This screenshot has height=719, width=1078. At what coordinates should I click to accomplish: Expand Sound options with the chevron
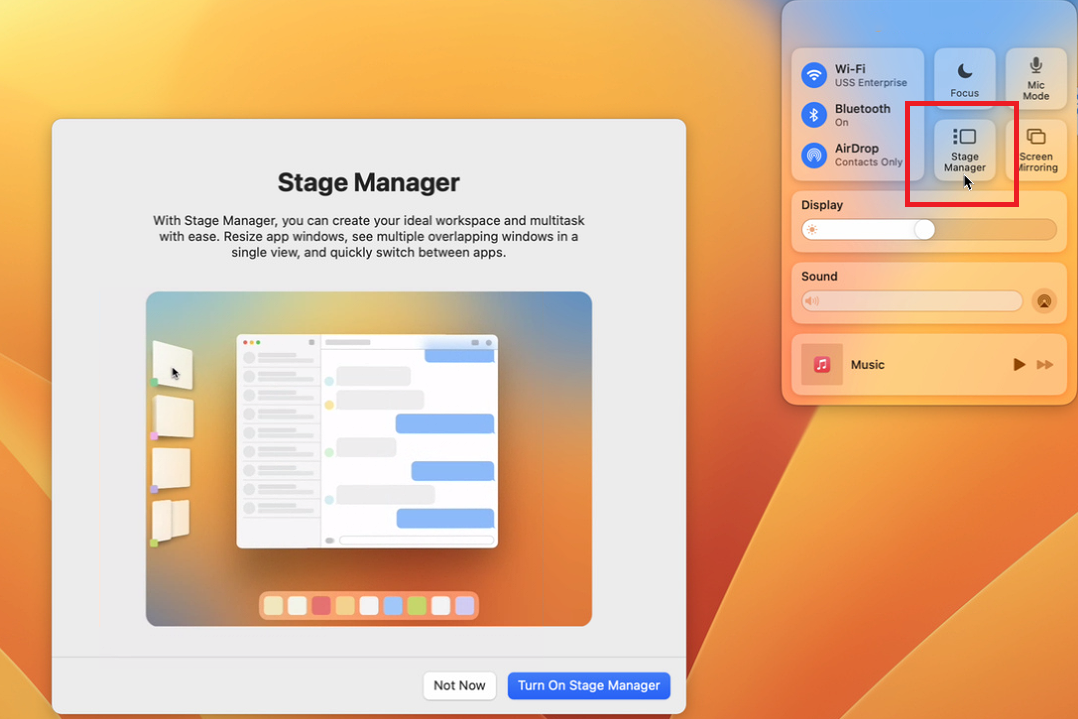[1044, 301]
